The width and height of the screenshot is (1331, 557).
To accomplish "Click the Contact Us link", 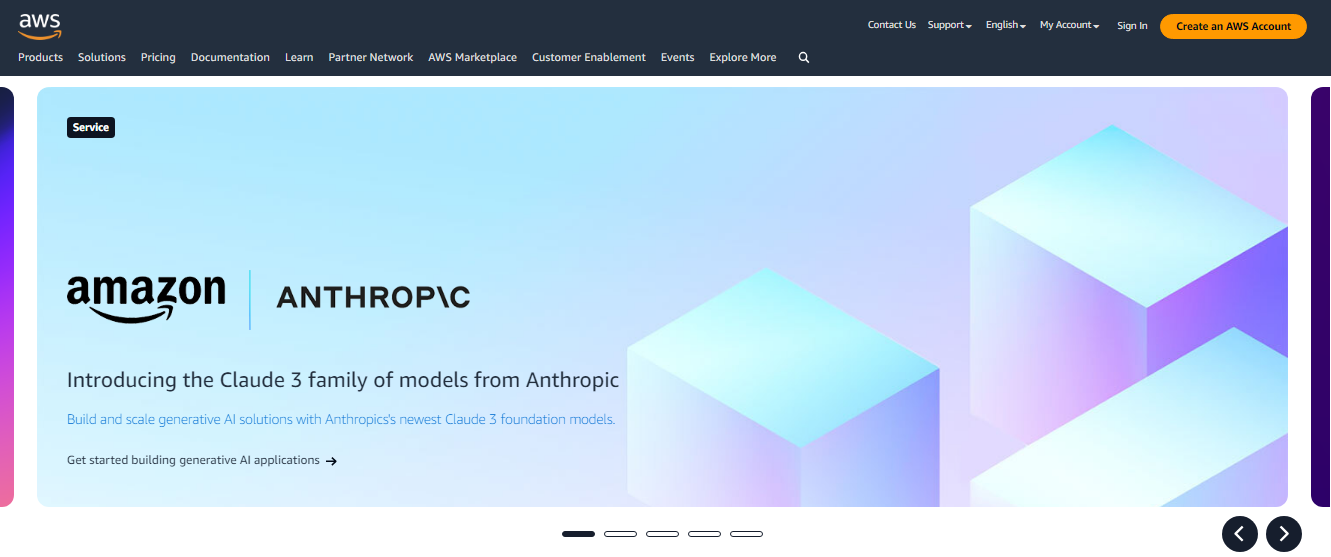I will coord(892,25).
